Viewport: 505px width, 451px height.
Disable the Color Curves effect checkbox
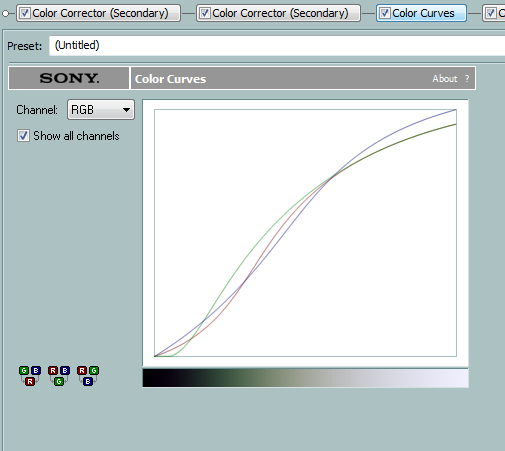pyautogui.click(x=385, y=13)
